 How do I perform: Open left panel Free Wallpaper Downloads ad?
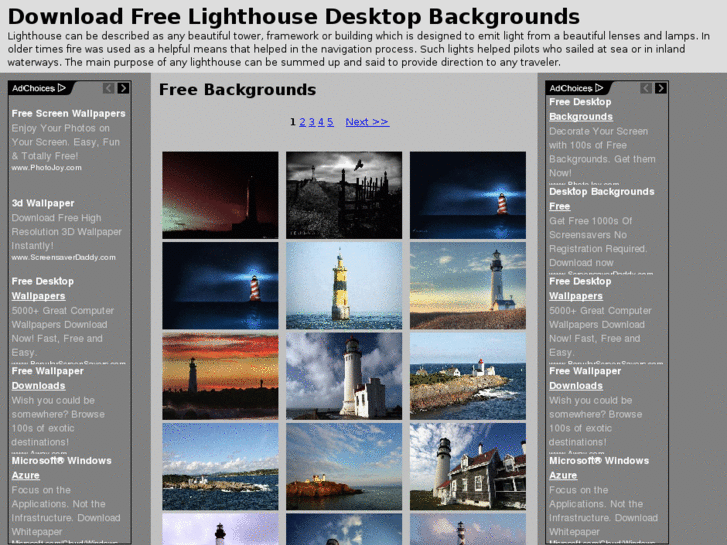point(47,378)
